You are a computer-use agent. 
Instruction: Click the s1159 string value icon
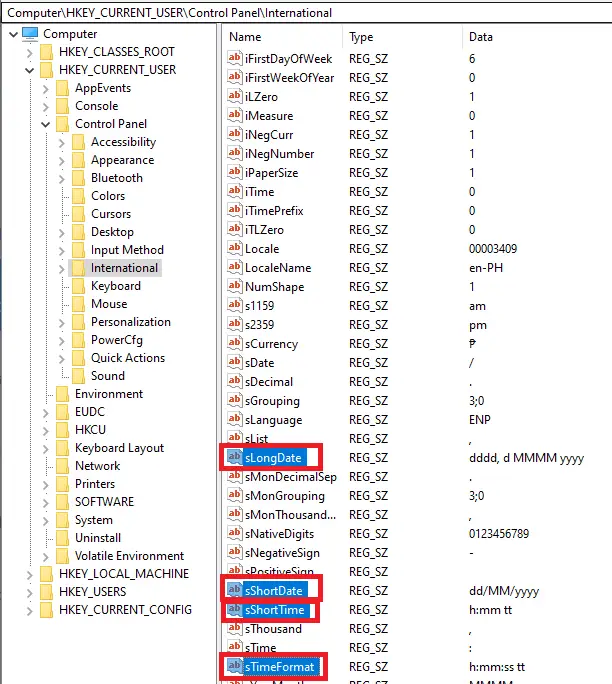coord(234,305)
